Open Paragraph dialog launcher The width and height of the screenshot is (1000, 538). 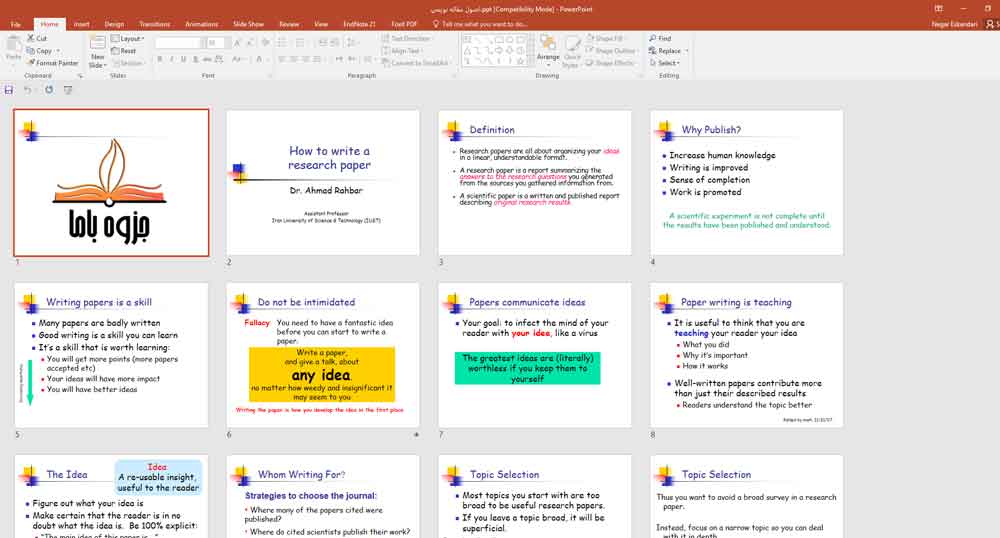453,76
